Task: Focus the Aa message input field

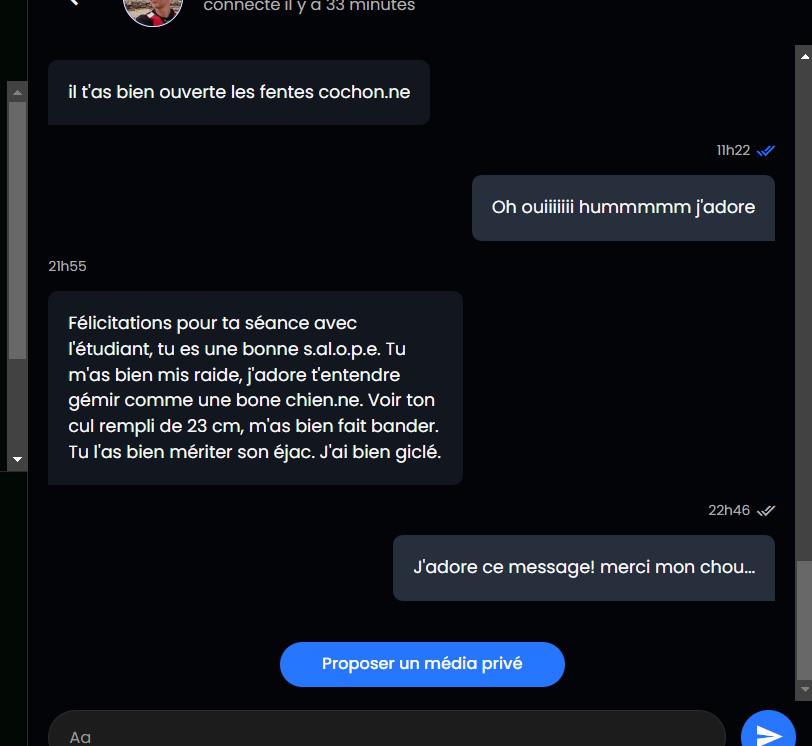Action: (387, 731)
